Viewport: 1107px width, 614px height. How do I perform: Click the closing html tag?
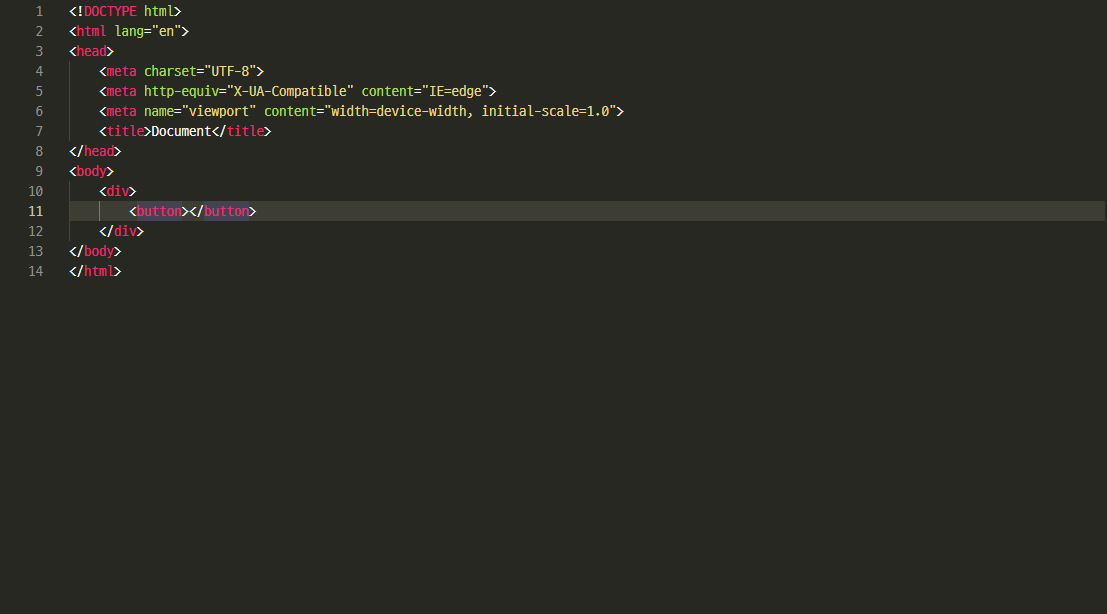click(95, 271)
